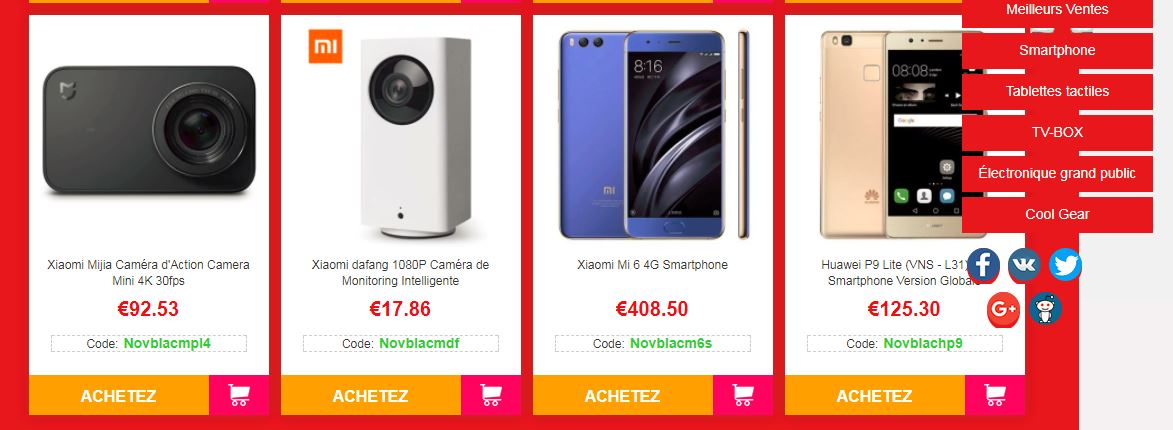Share on Twitter bird icon

[x=1065, y=265]
